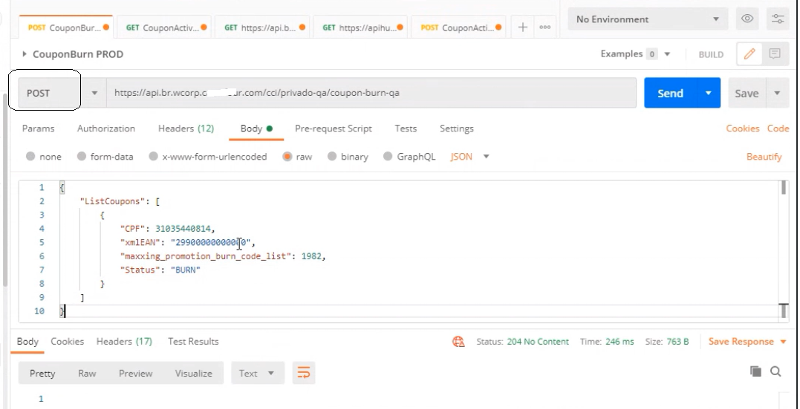Viewport: 800px width, 409px height.
Task: Expand the CouponBurn PROD request name
Action: (x=24, y=54)
